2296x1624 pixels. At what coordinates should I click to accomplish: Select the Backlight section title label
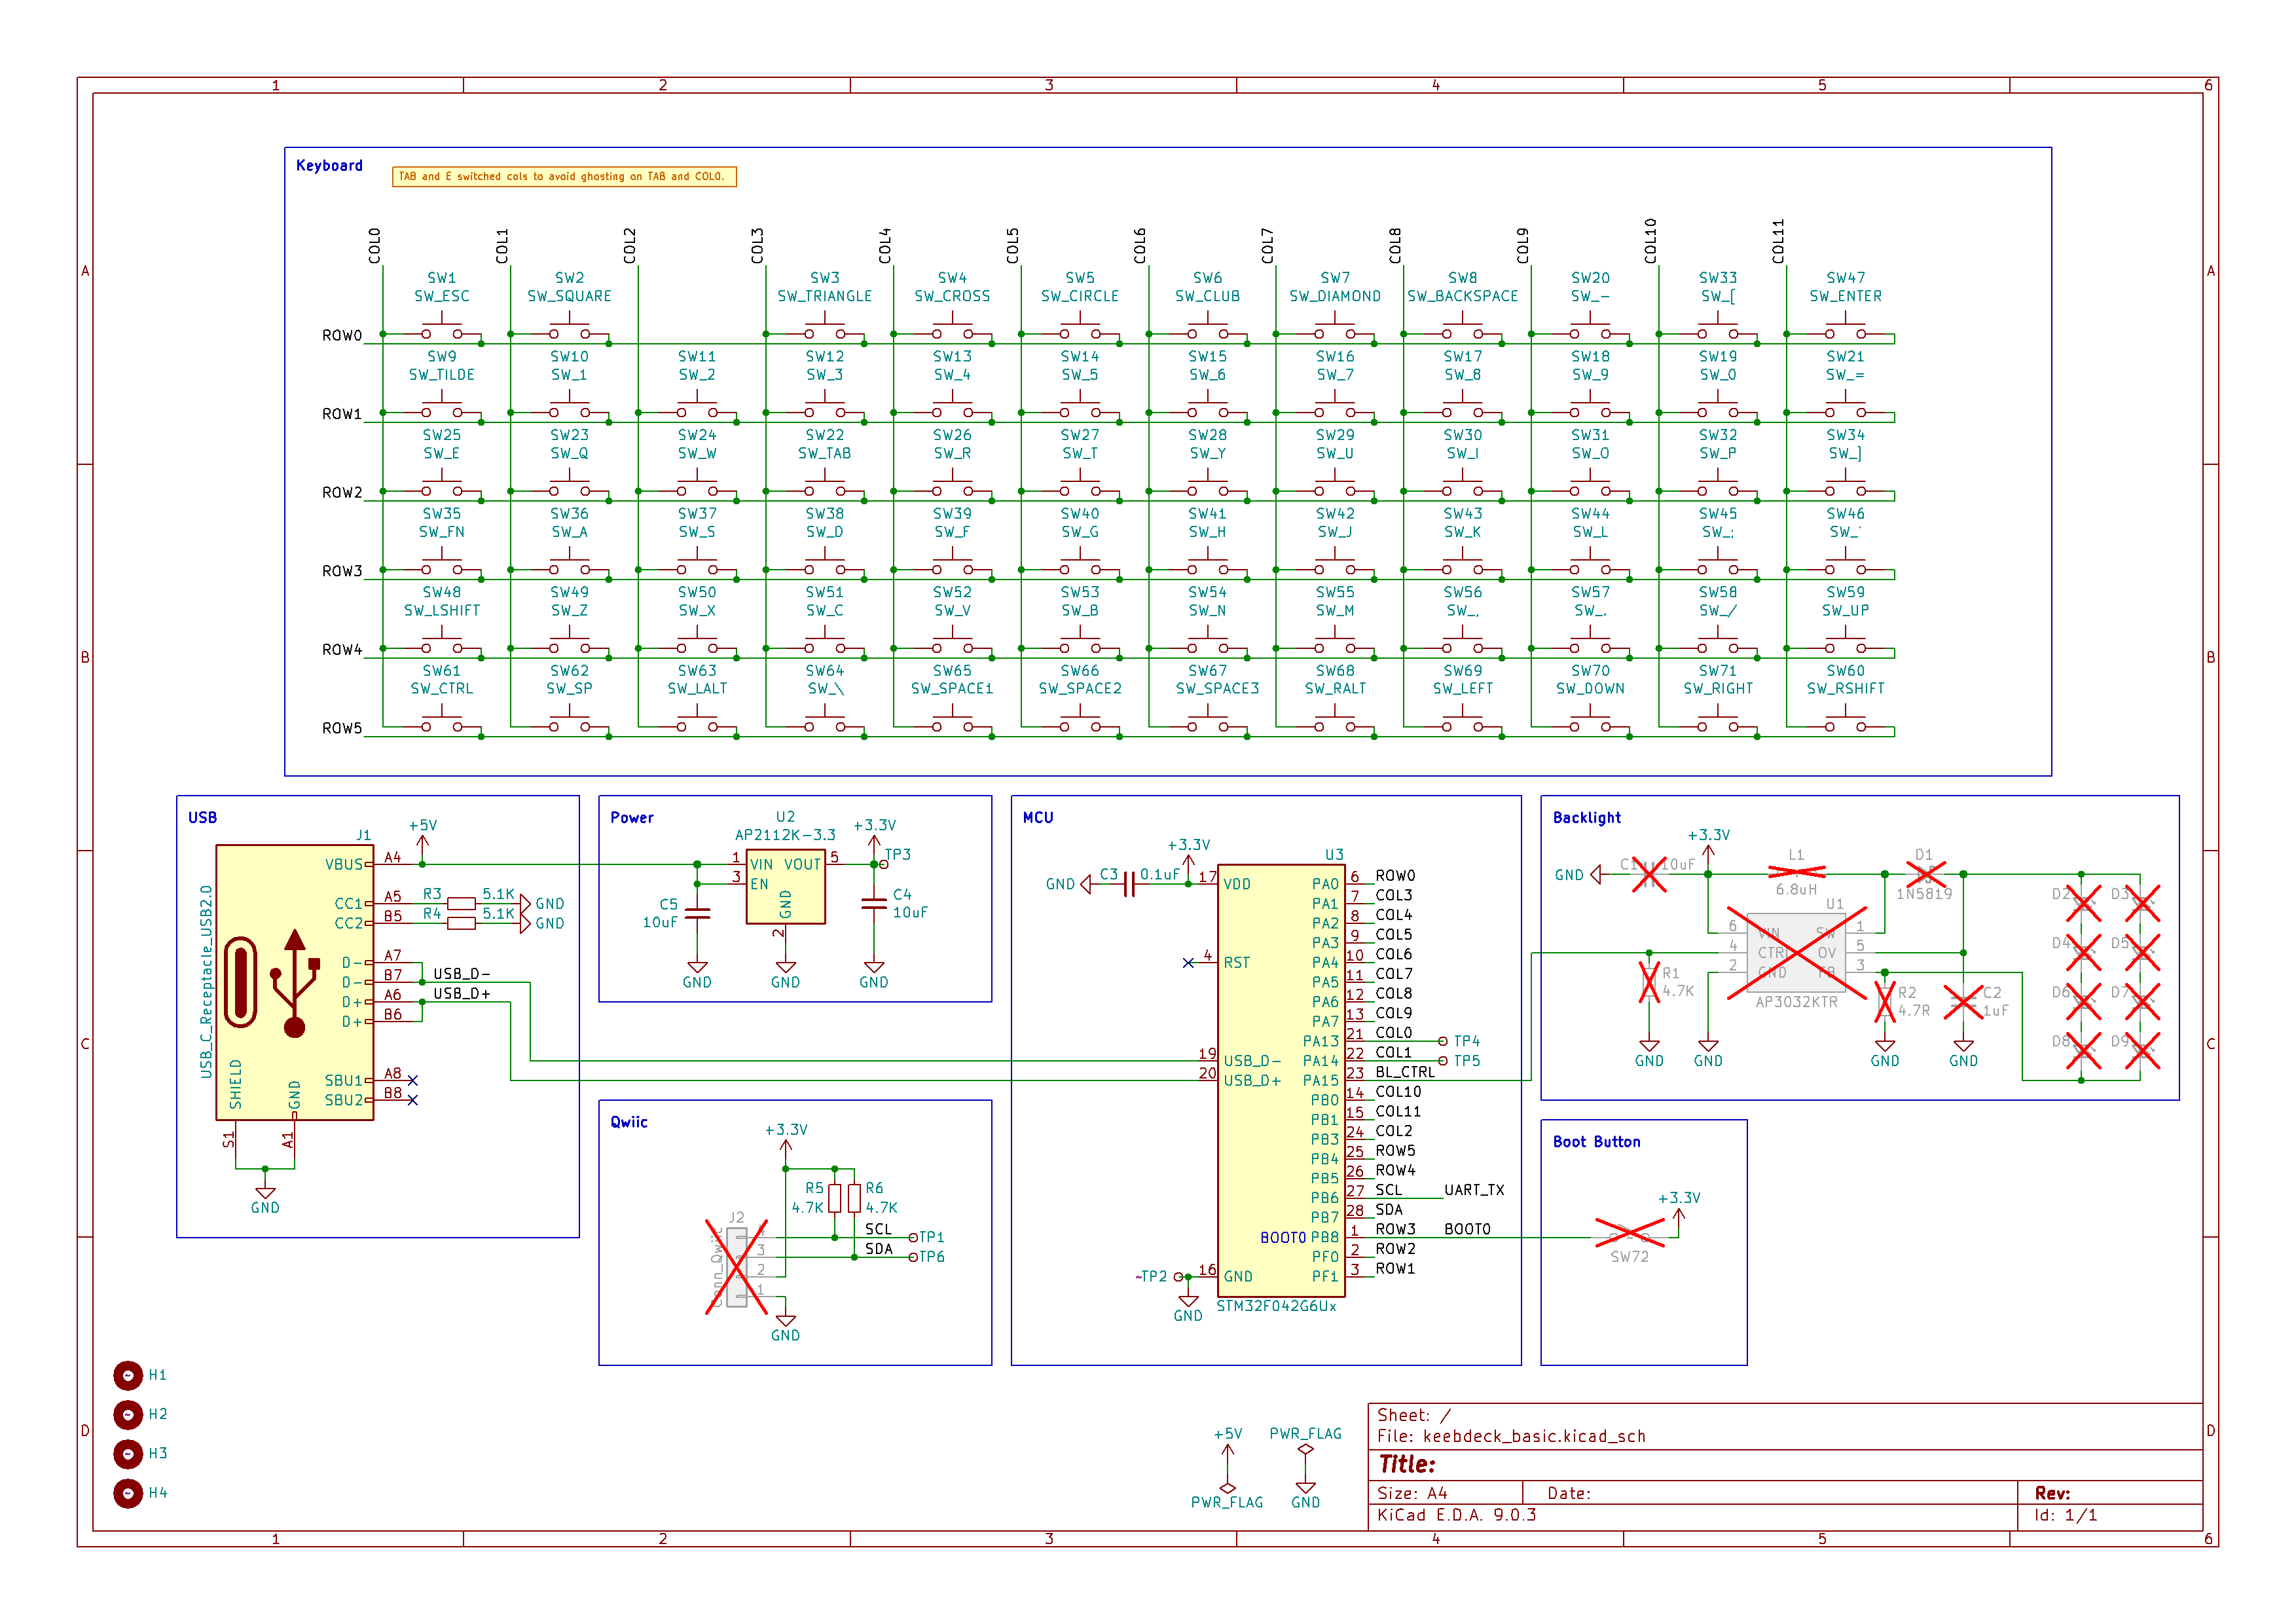pyautogui.click(x=1586, y=818)
